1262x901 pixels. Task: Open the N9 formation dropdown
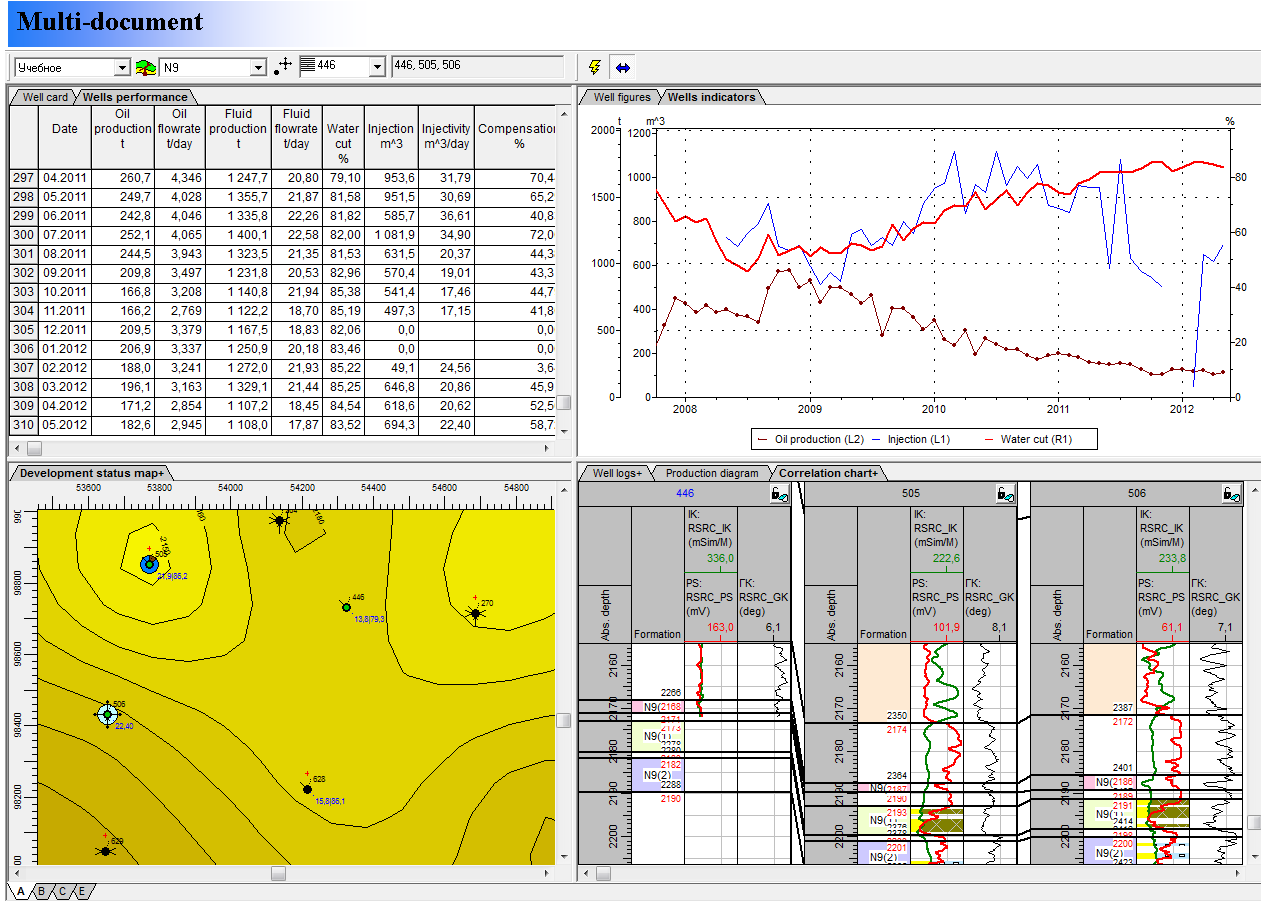click(x=259, y=67)
